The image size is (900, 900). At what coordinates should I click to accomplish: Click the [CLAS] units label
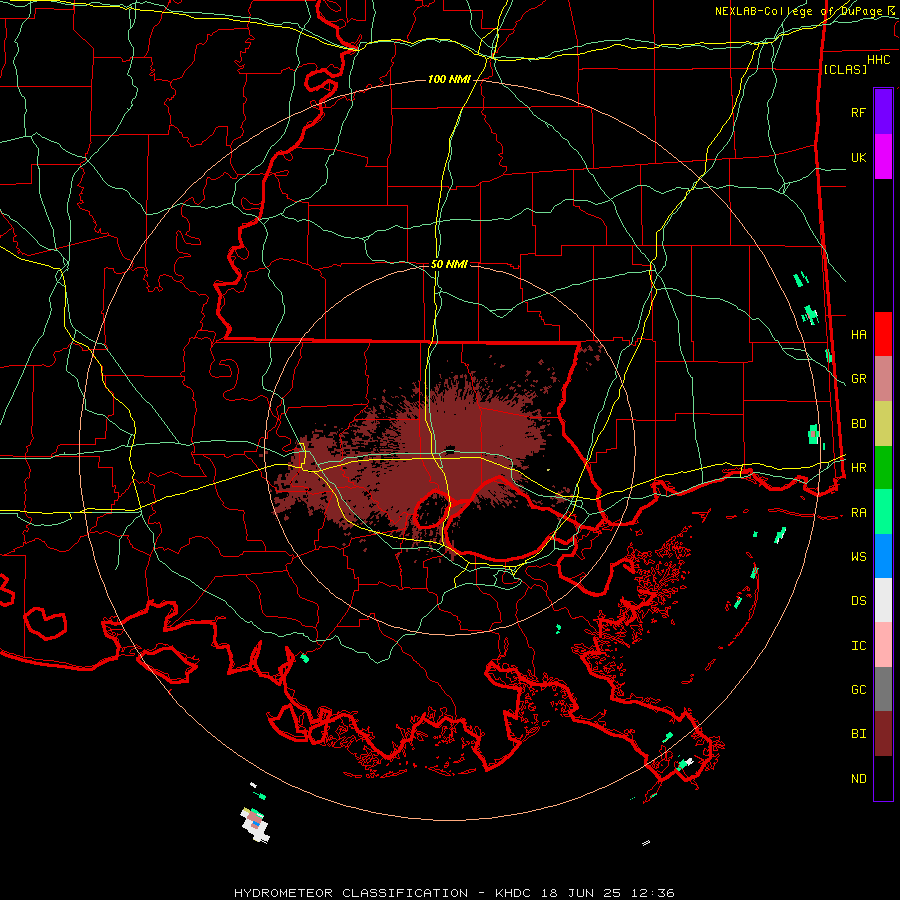tap(845, 69)
